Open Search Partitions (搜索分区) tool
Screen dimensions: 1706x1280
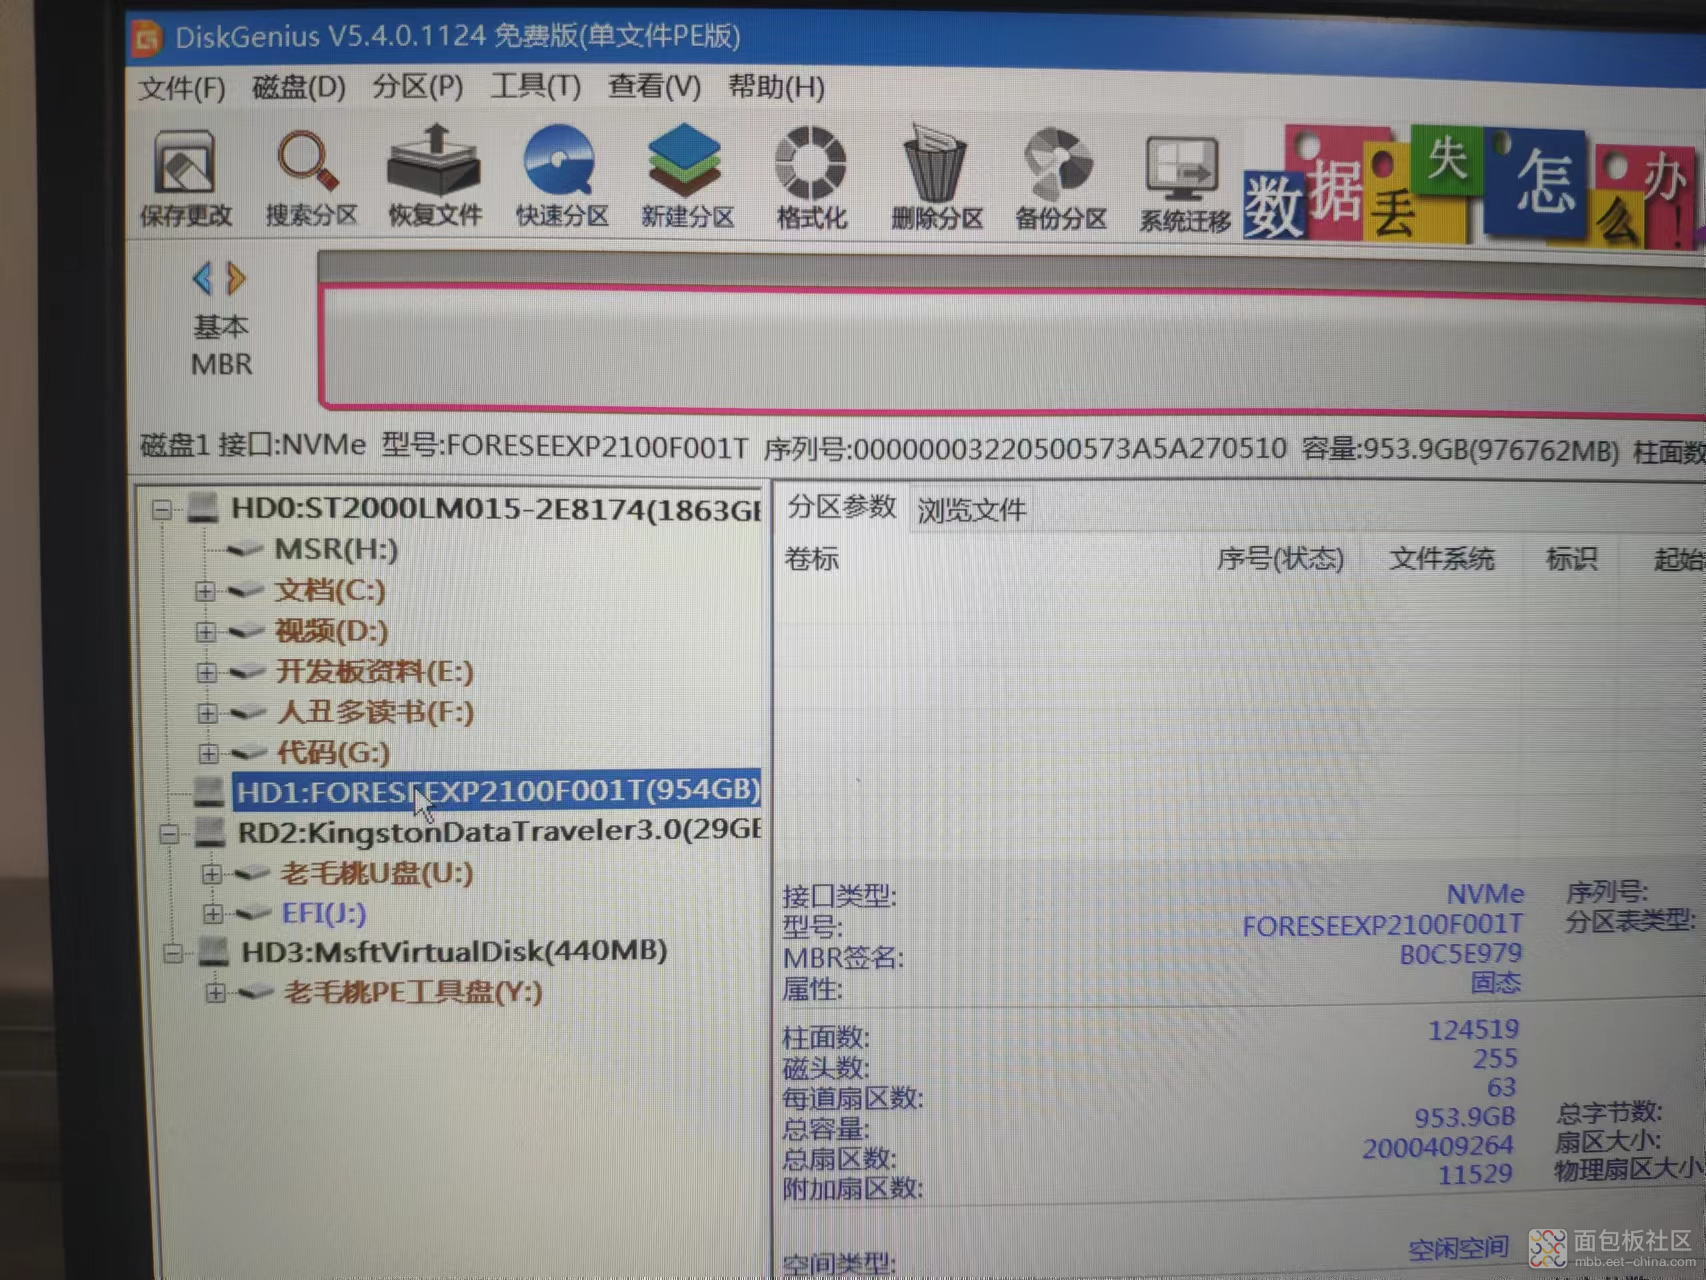click(311, 178)
